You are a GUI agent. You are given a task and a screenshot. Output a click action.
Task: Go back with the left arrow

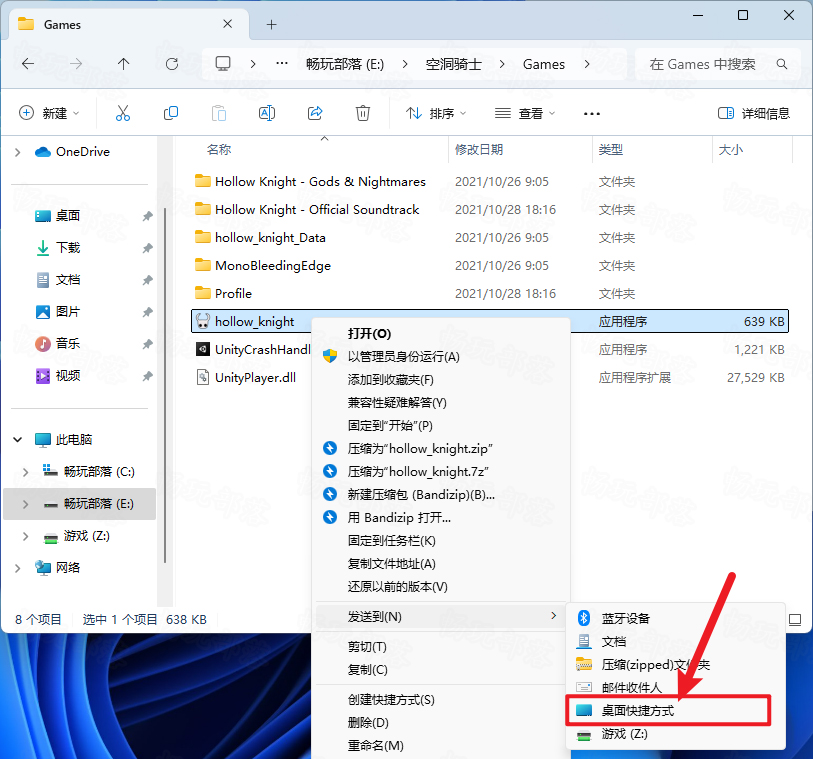(28, 64)
